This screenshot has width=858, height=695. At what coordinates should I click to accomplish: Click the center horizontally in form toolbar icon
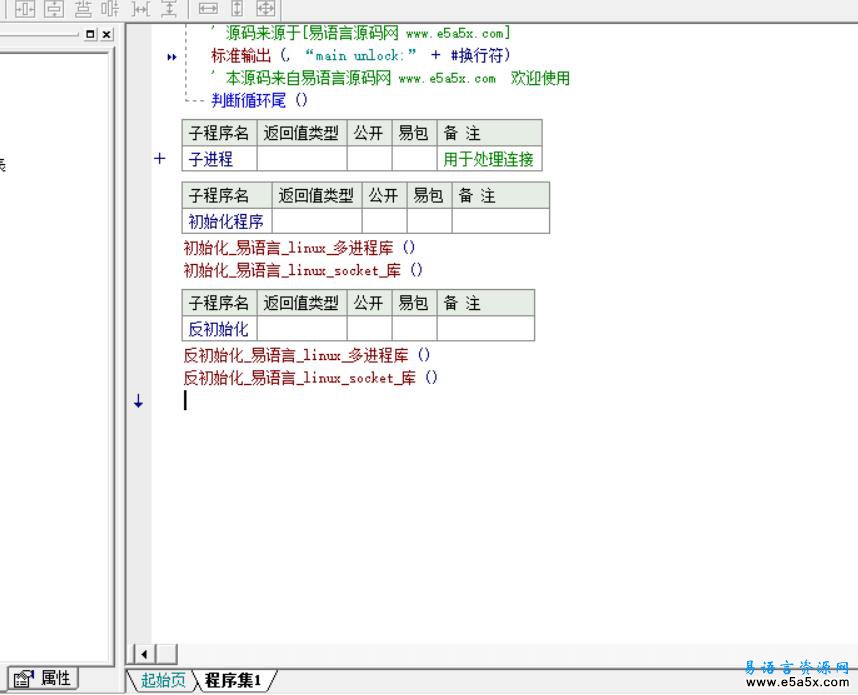(25, 8)
